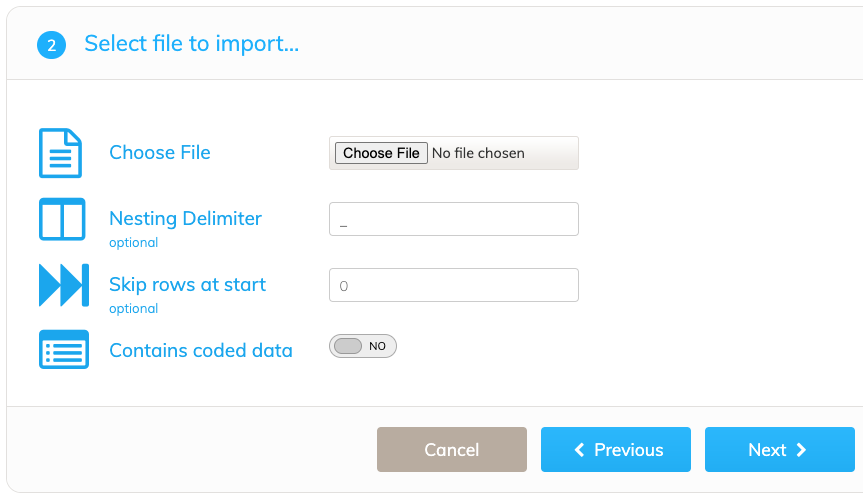The height and width of the screenshot is (496, 863).
Task: Click the Contains coded data label
Action: [x=201, y=351]
